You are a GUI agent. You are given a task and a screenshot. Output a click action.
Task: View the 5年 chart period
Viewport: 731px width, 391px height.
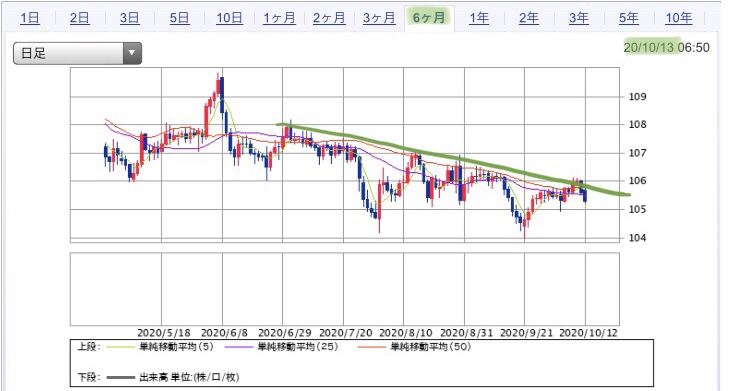628,18
